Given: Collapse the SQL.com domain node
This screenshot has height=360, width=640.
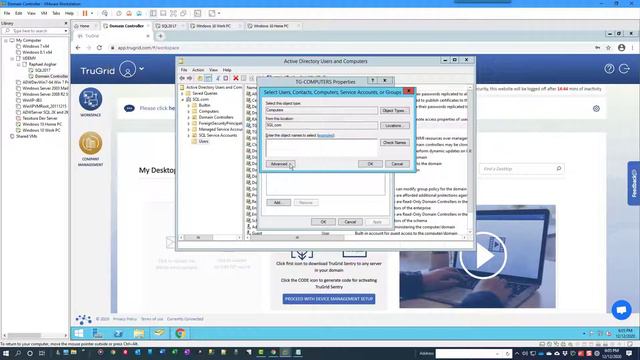Looking at the screenshot, I should pos(182,99).
